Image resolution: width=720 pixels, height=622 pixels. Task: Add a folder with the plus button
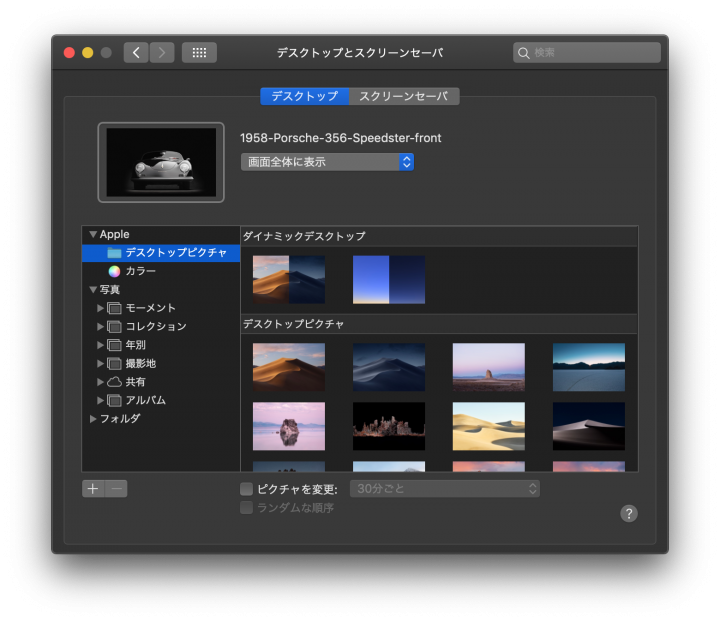[93, 489]
